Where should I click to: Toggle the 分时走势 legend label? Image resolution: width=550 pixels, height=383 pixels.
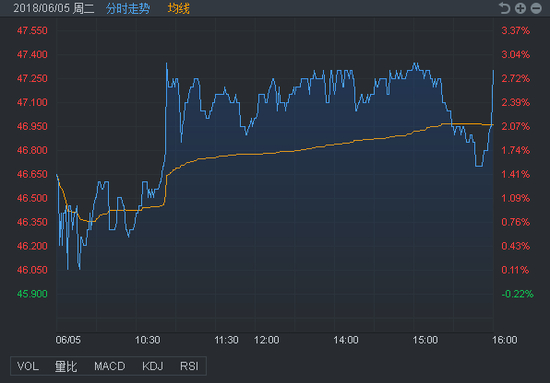pyautogui.click(x=128, y=8)
